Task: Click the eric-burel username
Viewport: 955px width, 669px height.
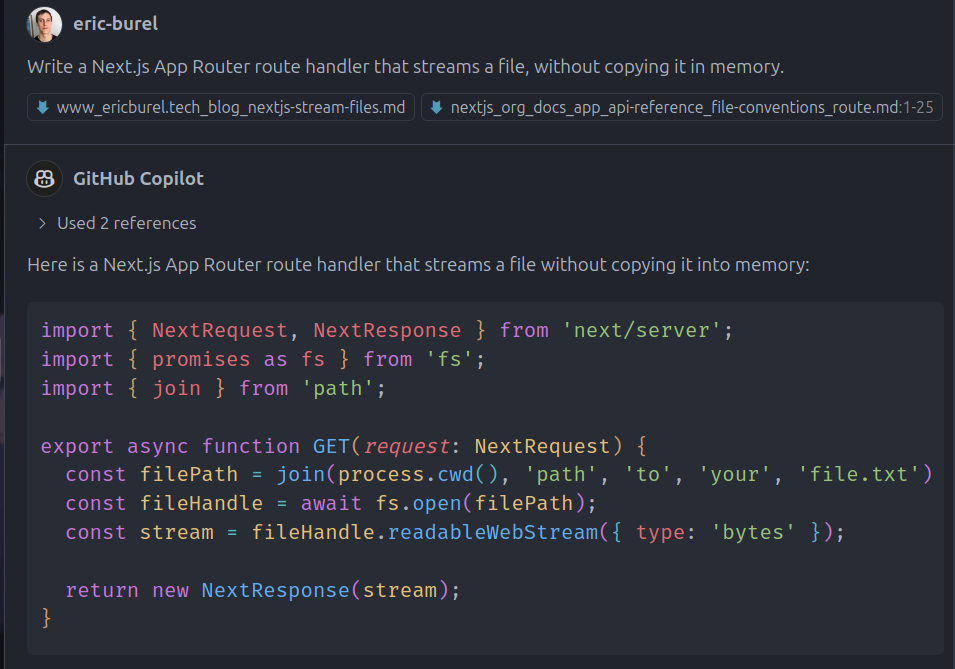Action: [116, 24]
